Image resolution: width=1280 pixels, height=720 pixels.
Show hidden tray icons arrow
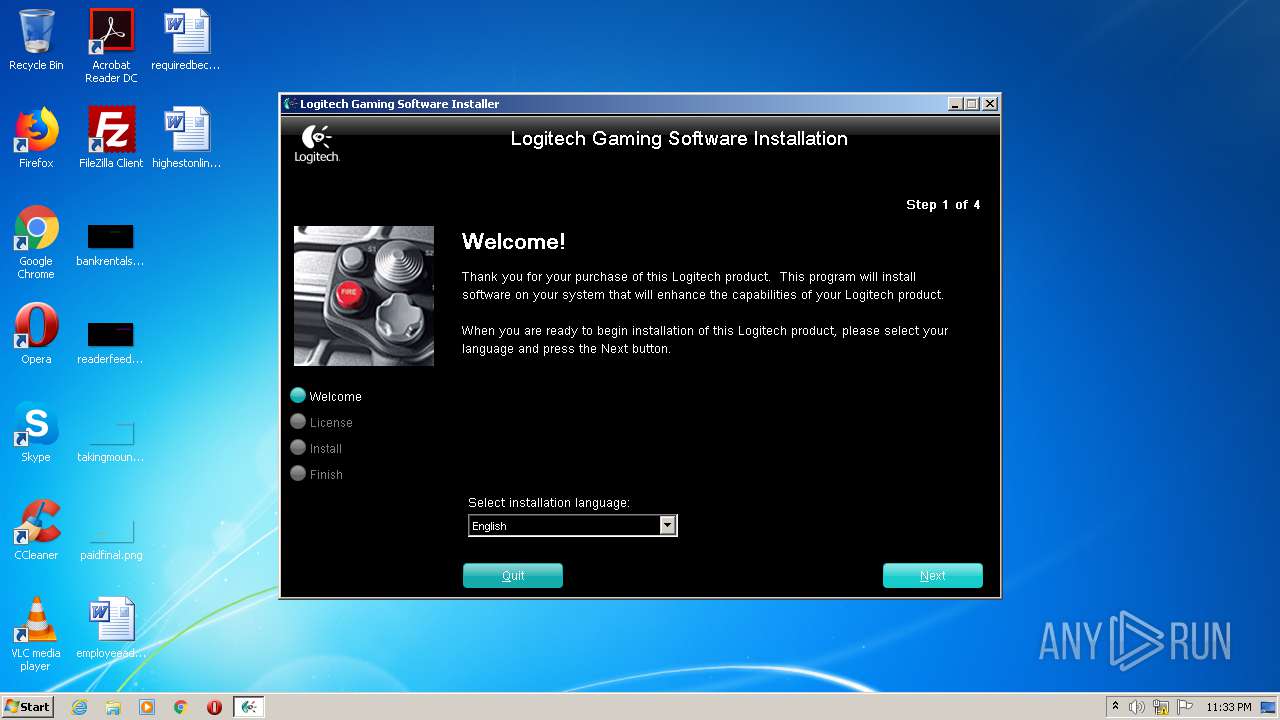[x=1115, y=707]
